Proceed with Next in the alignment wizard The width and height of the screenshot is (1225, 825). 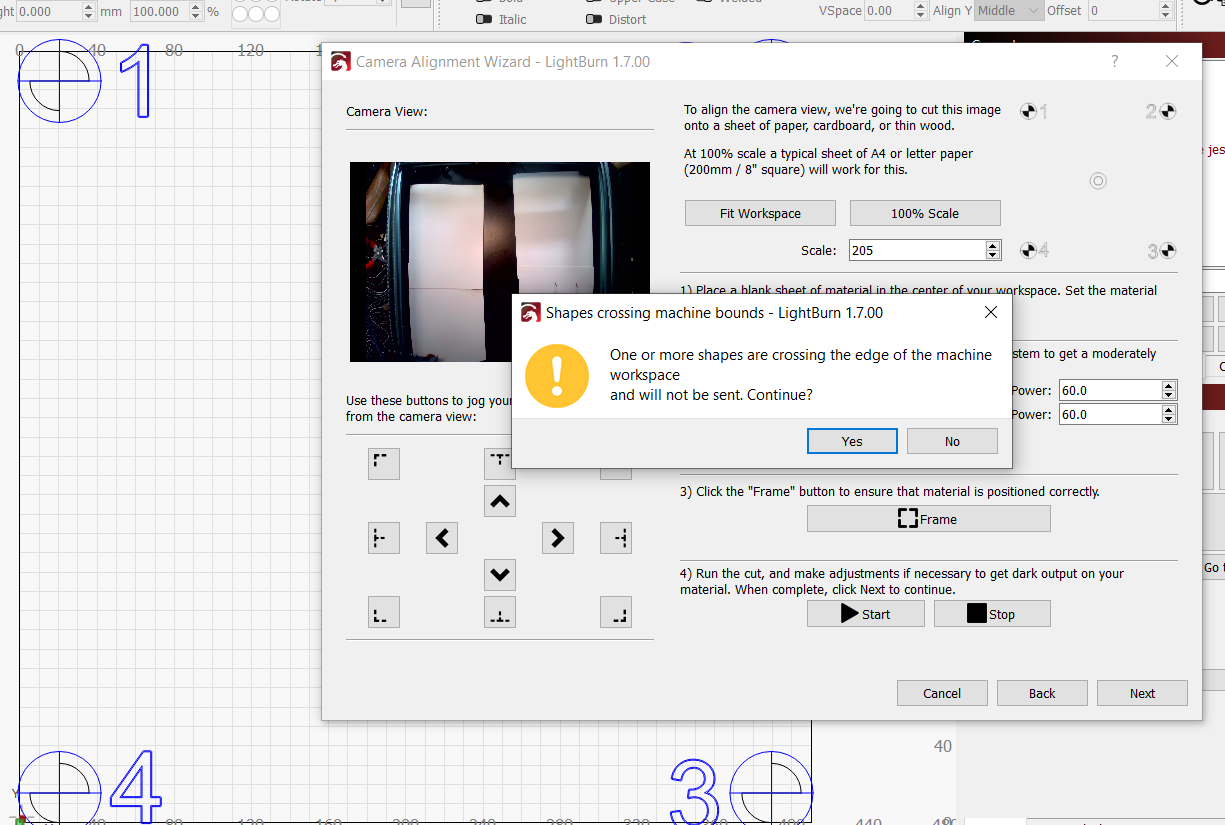point(1142,693)
